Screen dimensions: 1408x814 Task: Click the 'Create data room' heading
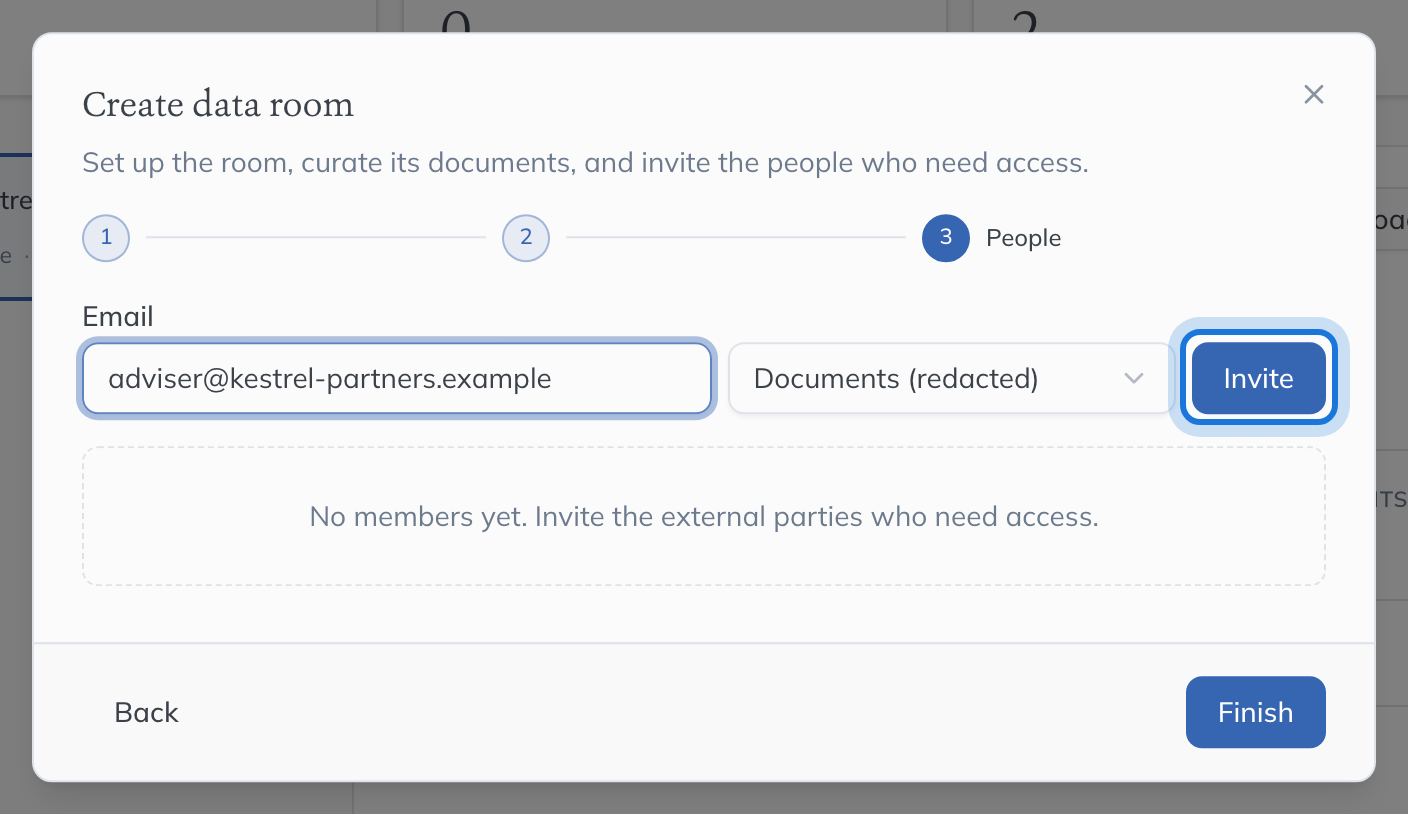[x=218, y=104]
